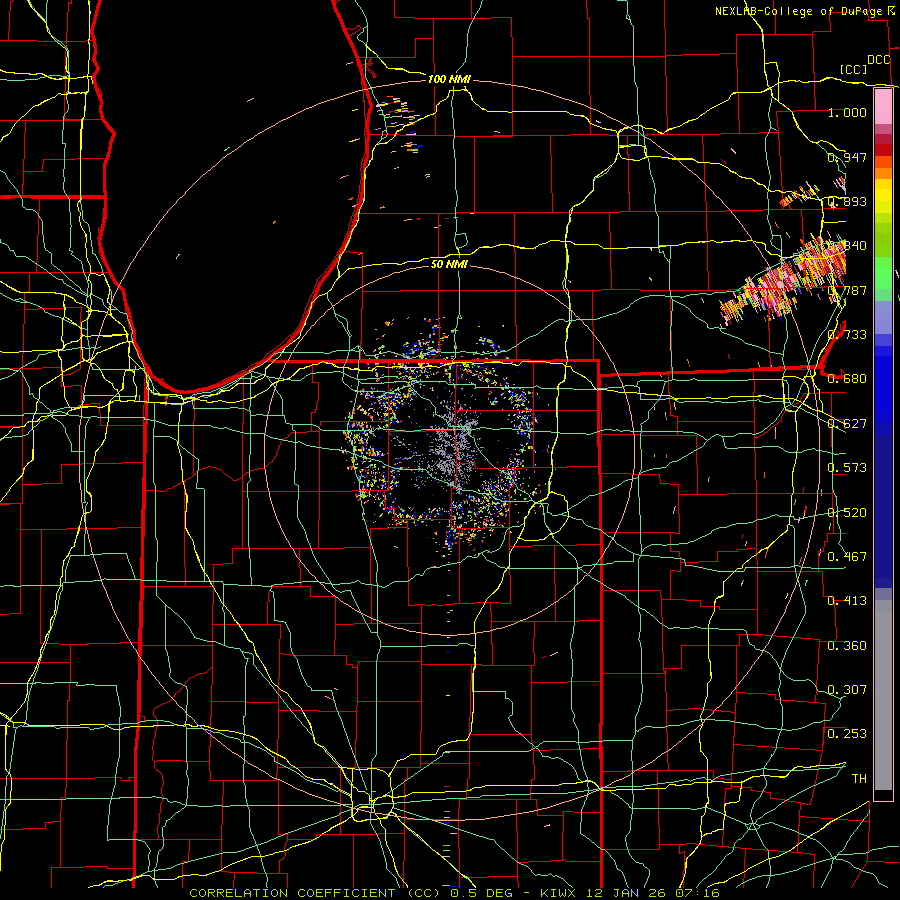900x900 pixels.
Task: Pick the pink segment at the color bar top
Action: coord(883,106)
